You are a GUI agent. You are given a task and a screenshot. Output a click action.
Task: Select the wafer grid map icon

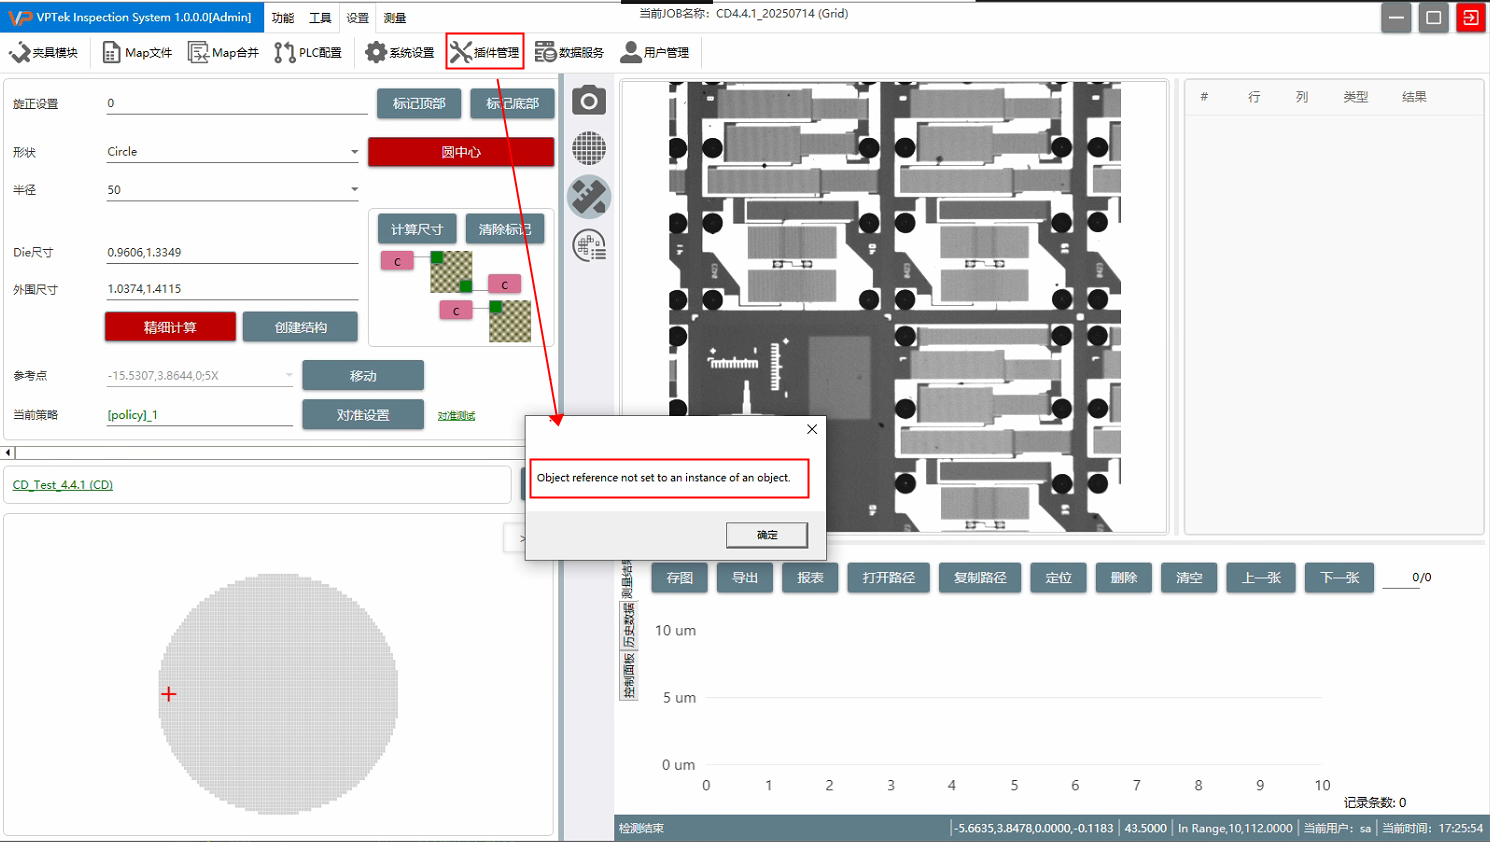click(589, 148)
